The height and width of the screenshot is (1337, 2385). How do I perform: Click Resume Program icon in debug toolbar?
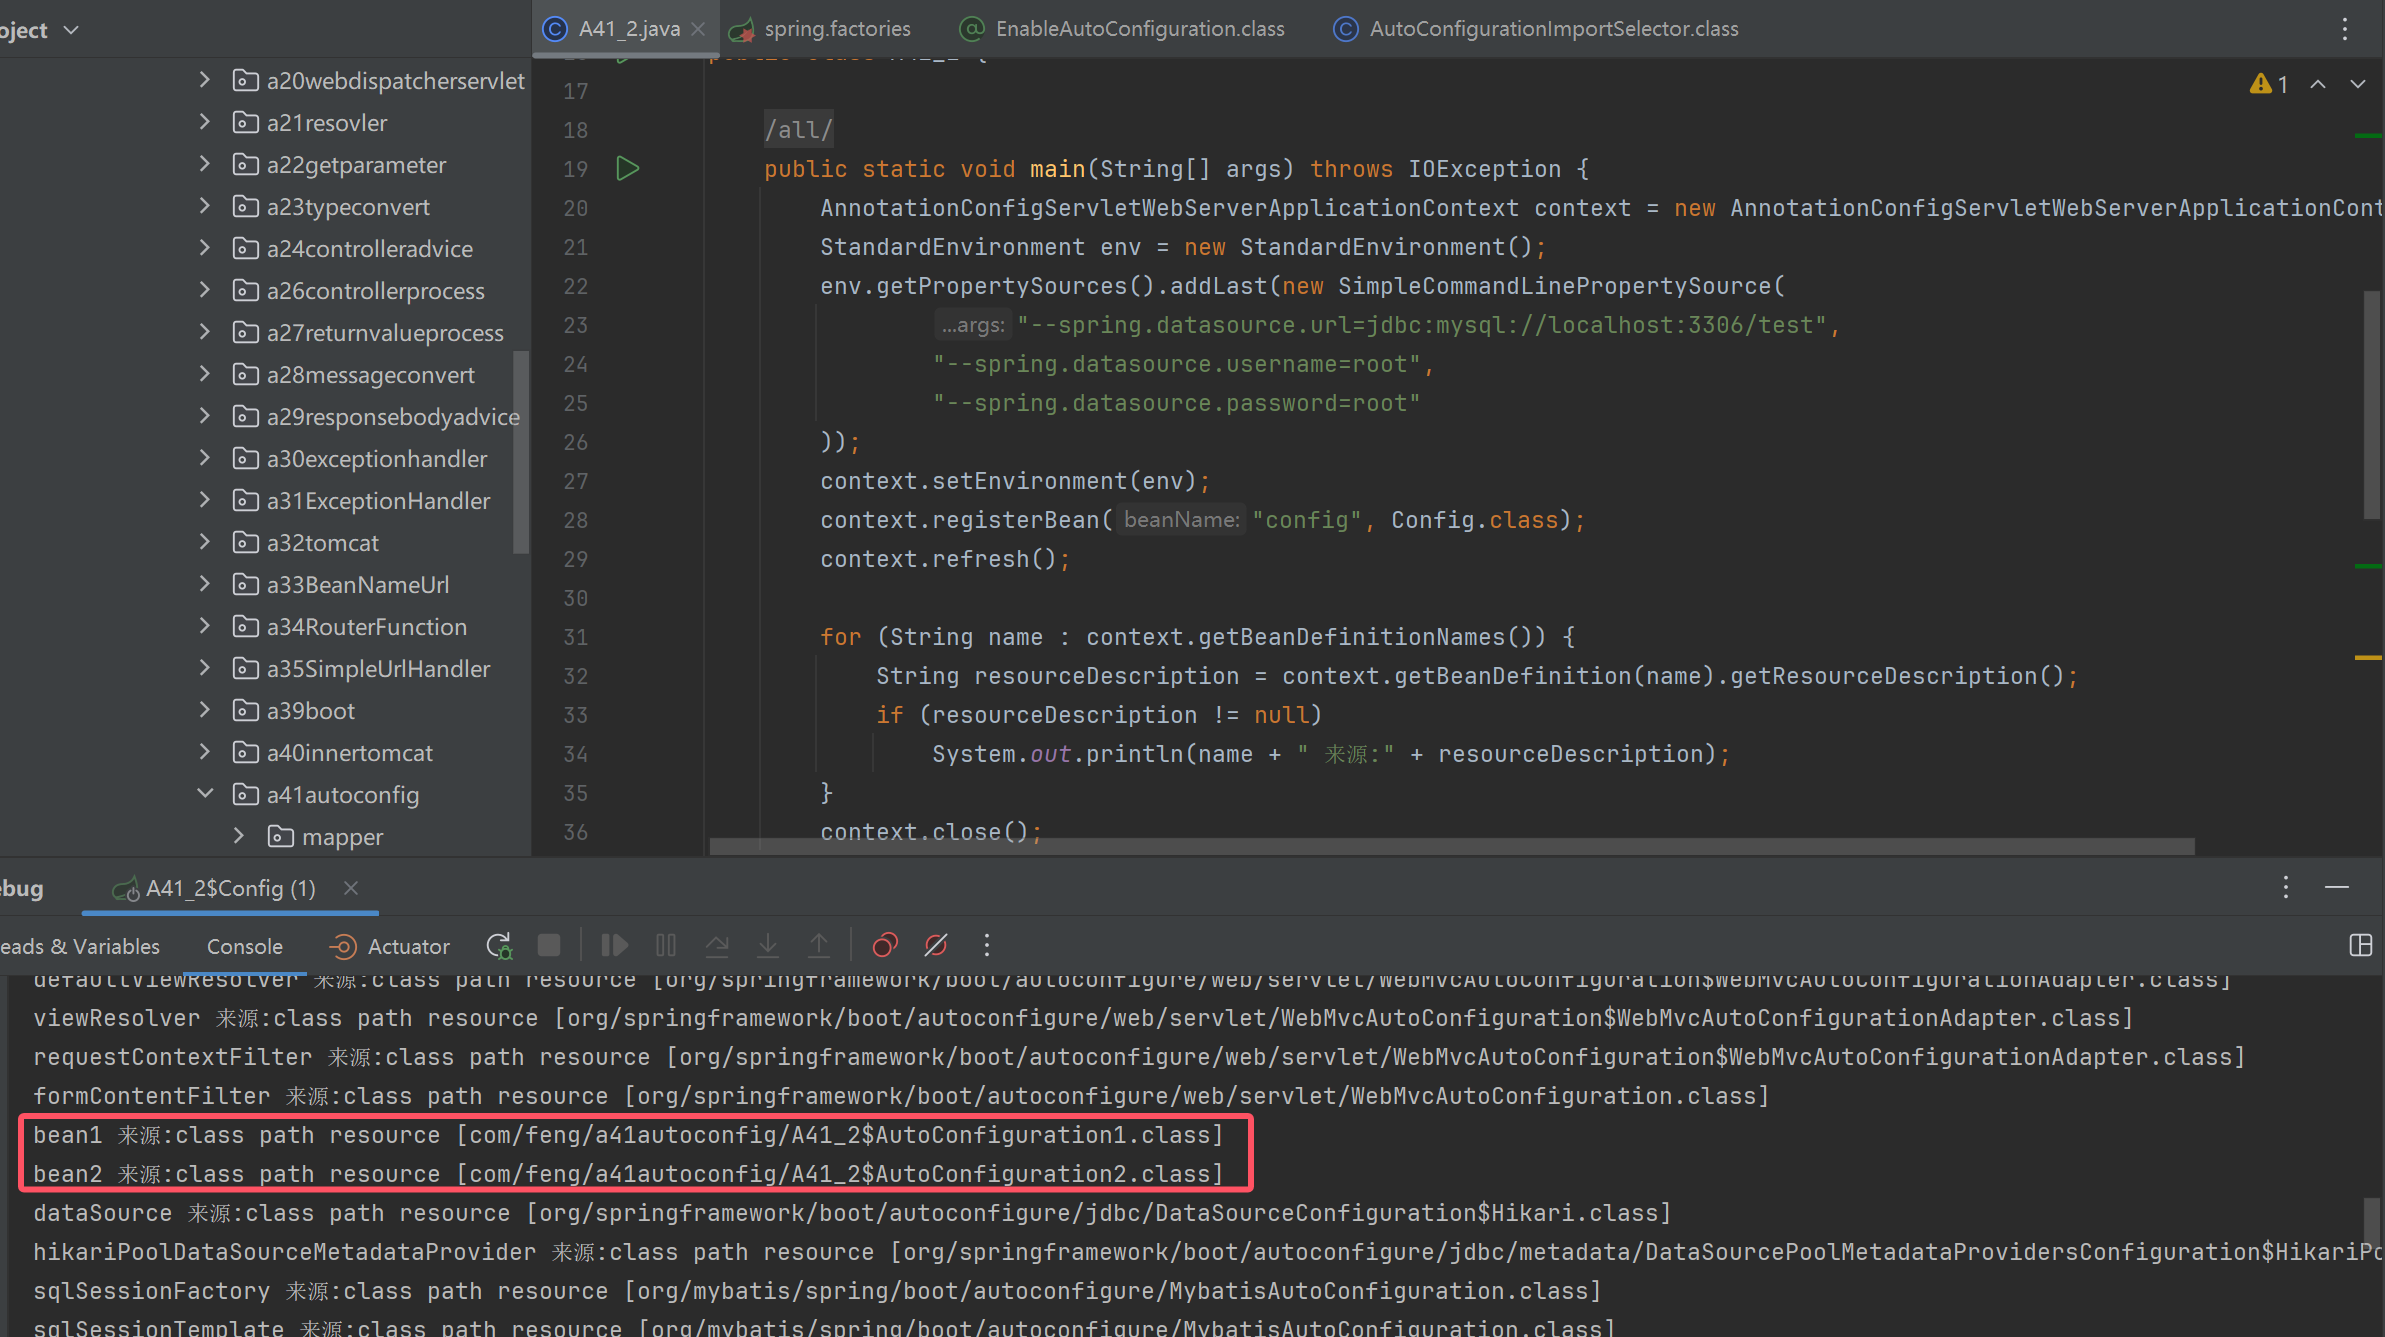tap(614, 945)
